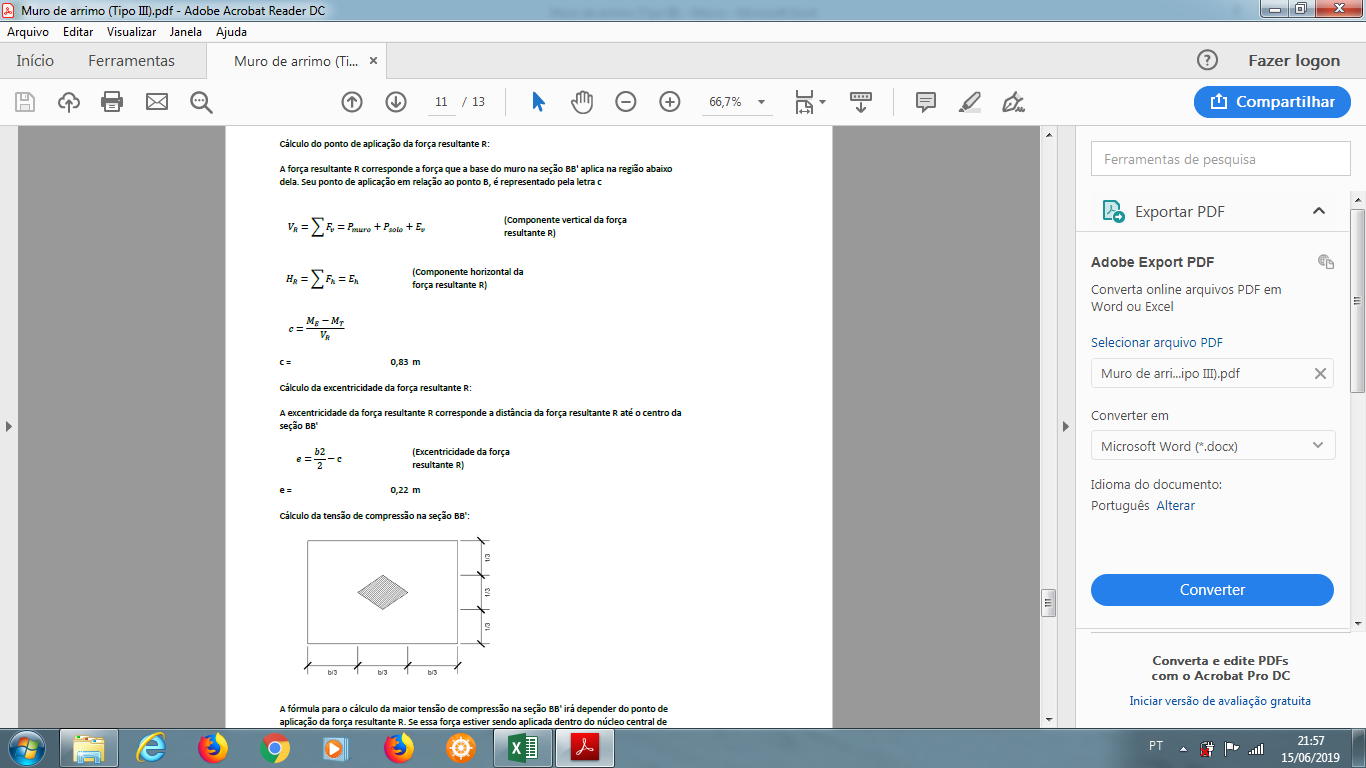The width and height of the screenshot is (1366, 768).
Task: Remove selected PDF file with X
Action: click(1320, 373)
